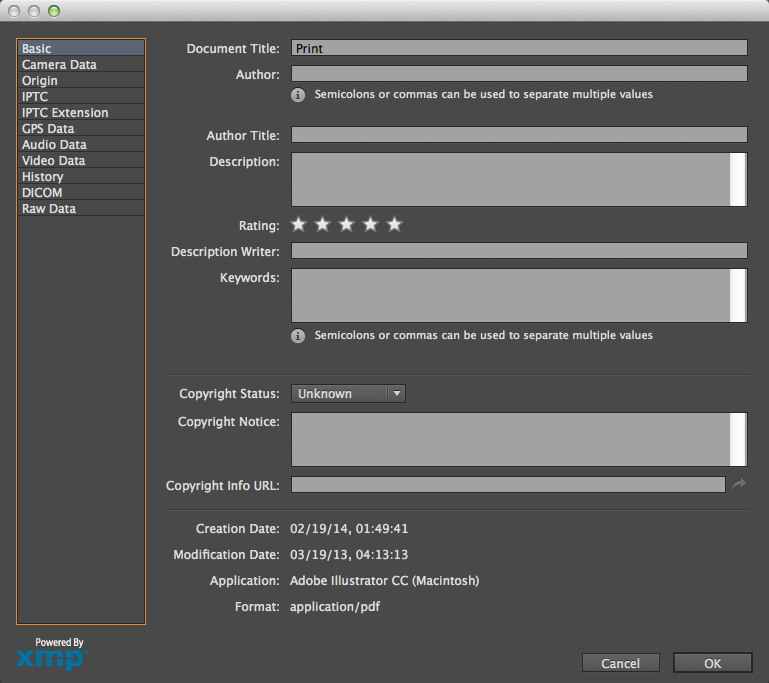Set rating to one star
The width and height of the screenshot is (769, 683).
[x=298, y=225]
